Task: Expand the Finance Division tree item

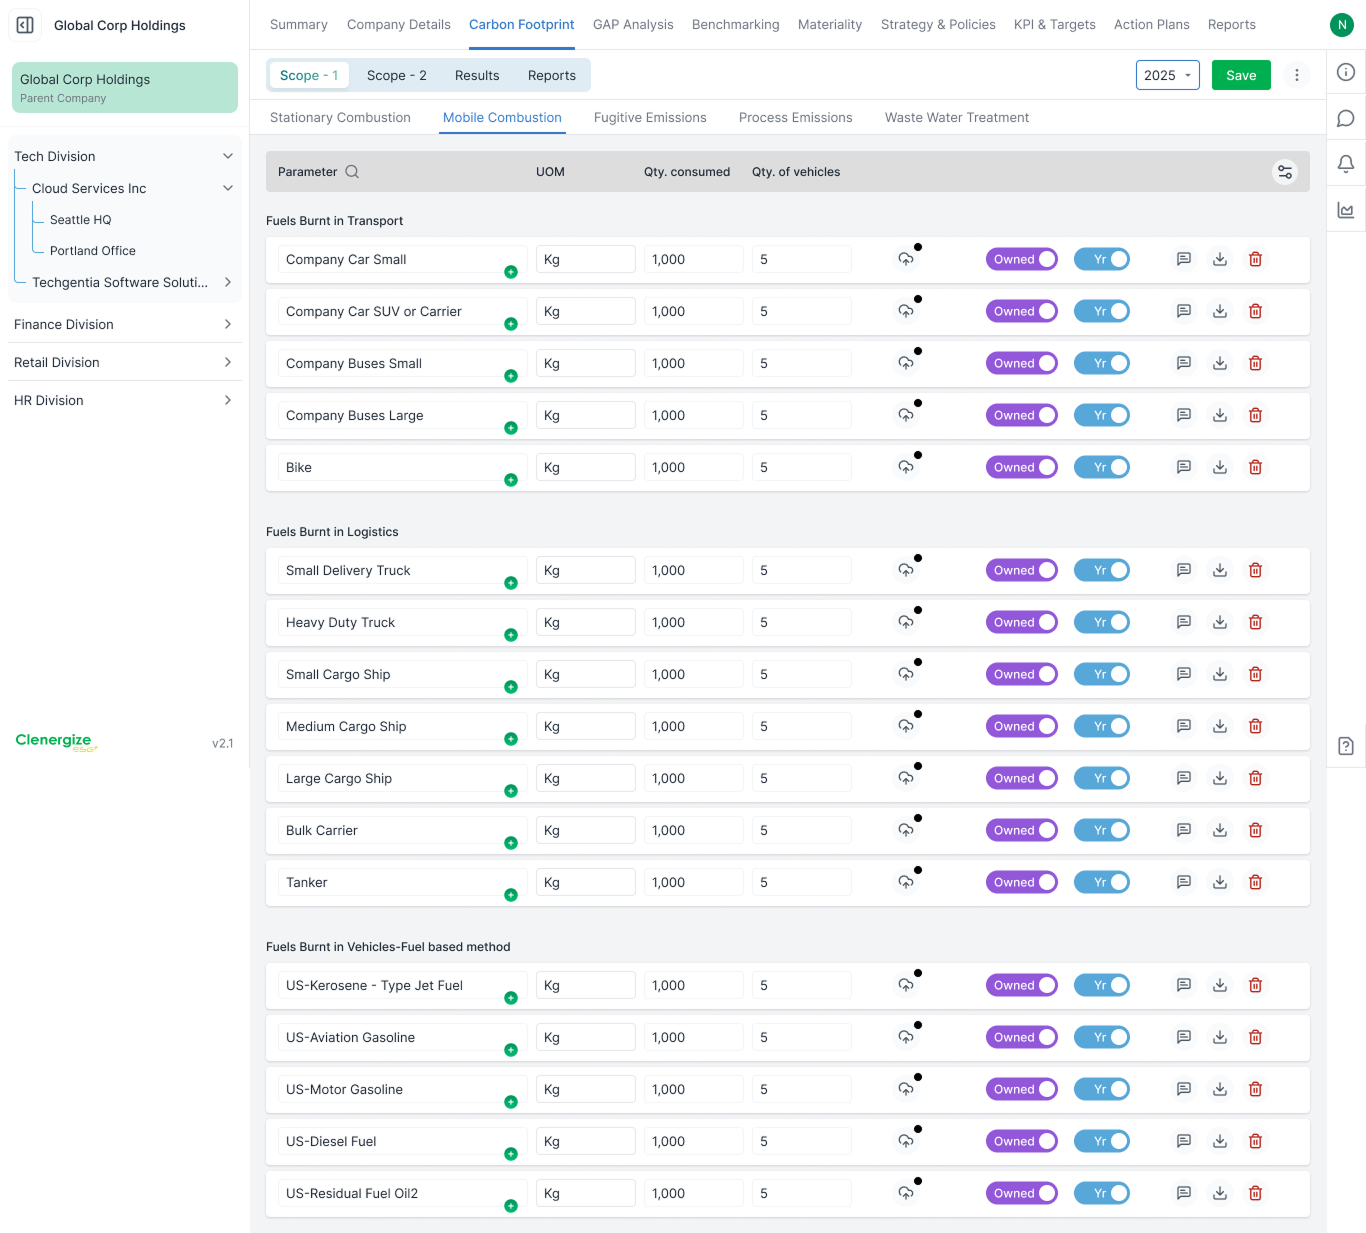Action: point(124,324)
